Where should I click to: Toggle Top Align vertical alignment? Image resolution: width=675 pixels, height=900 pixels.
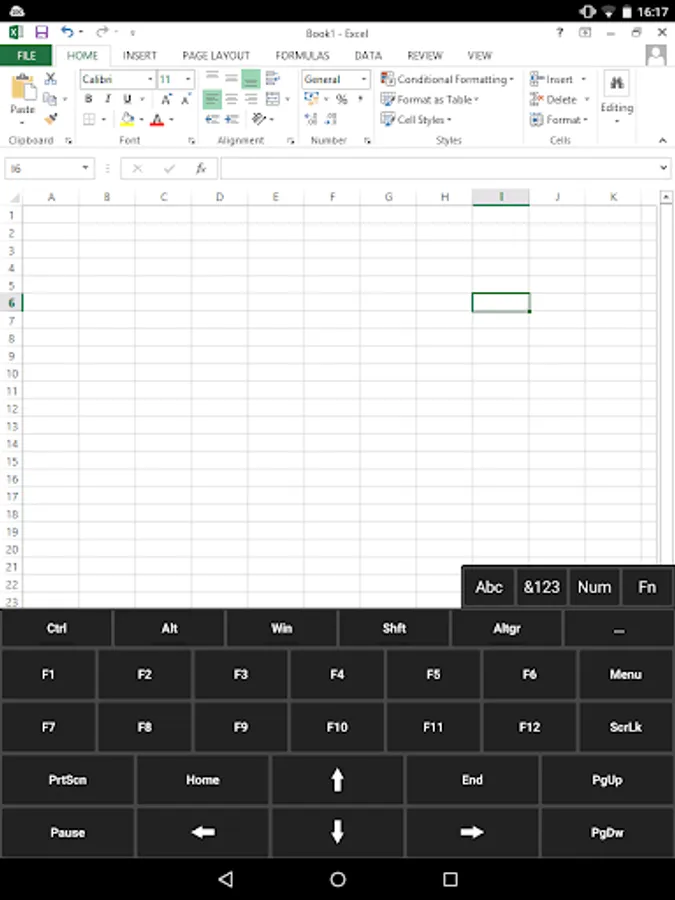tap(212, 77)
